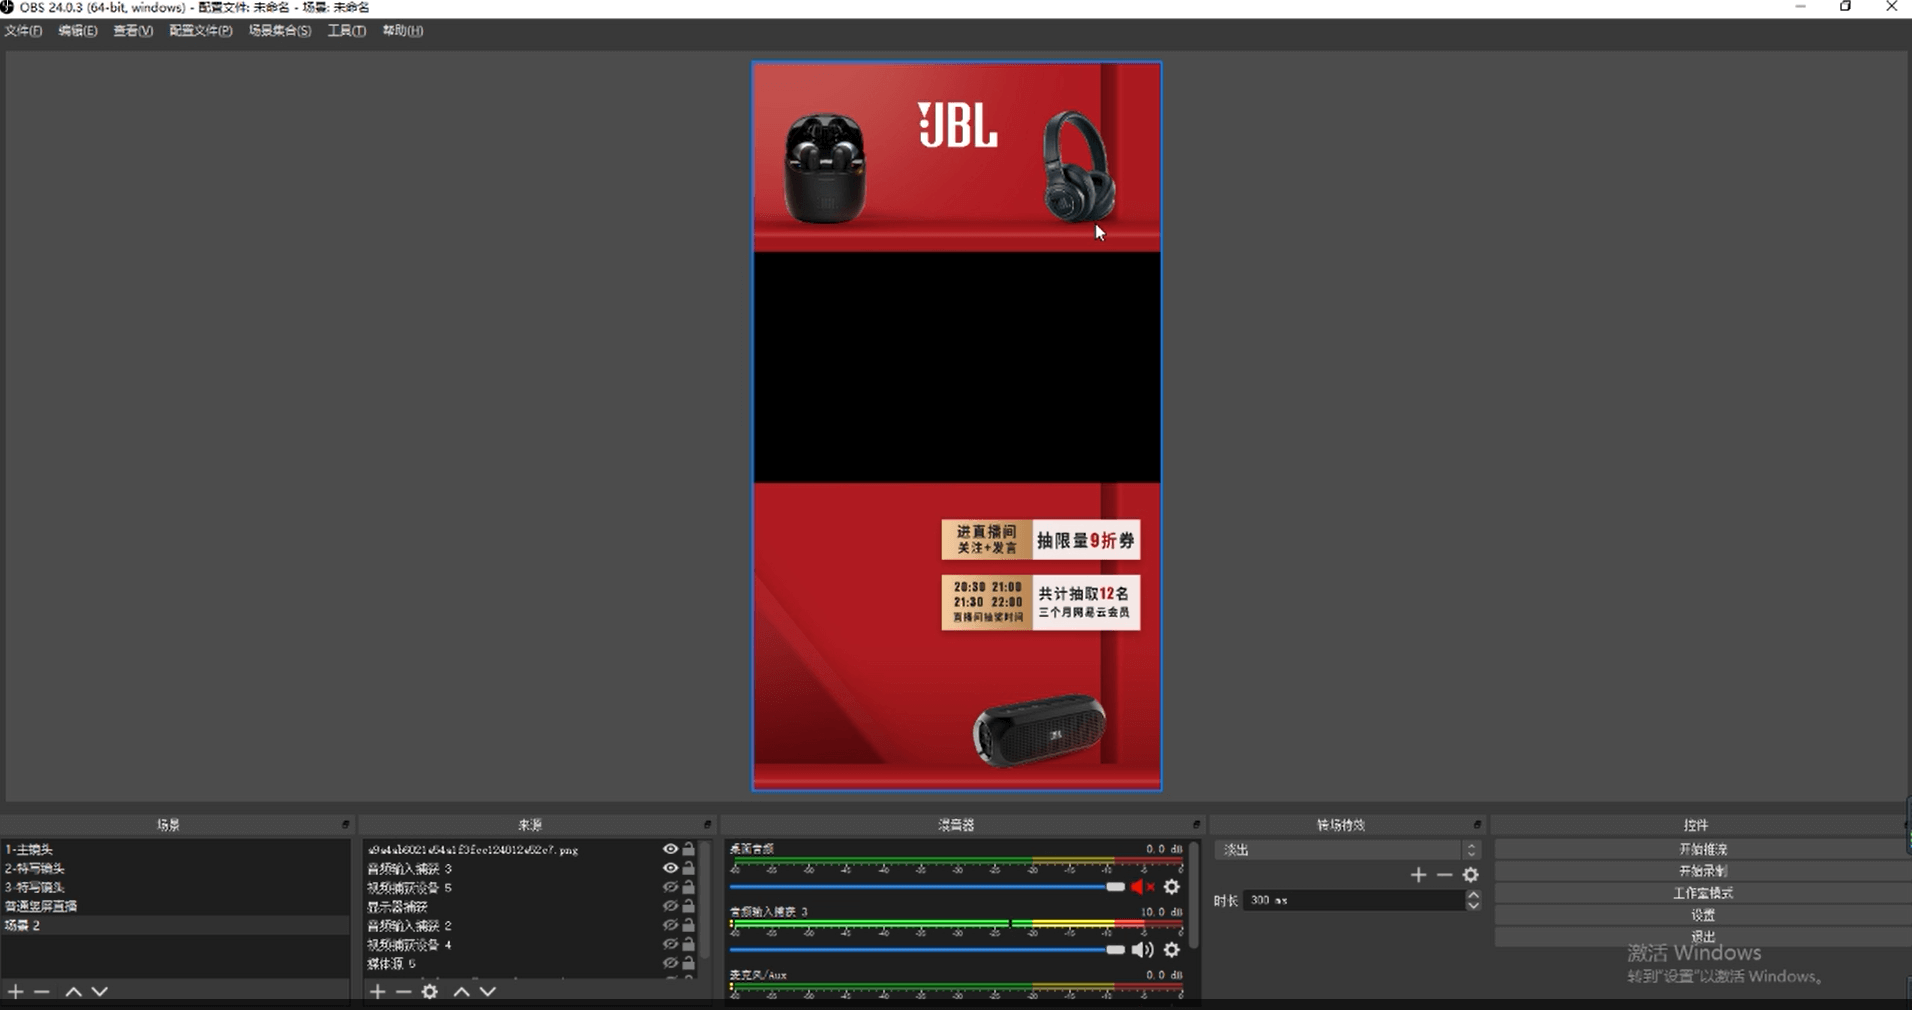Screen dimensions: 1912x1010
Task: Hide 音频输入捕获 3 source
Action: (670, 868)
